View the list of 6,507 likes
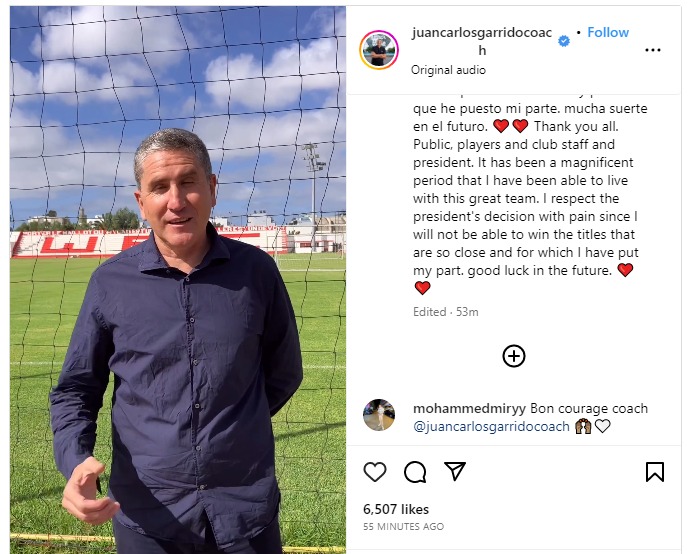The height and width of the screenshot is (554, 689). [x=396, y=509]
